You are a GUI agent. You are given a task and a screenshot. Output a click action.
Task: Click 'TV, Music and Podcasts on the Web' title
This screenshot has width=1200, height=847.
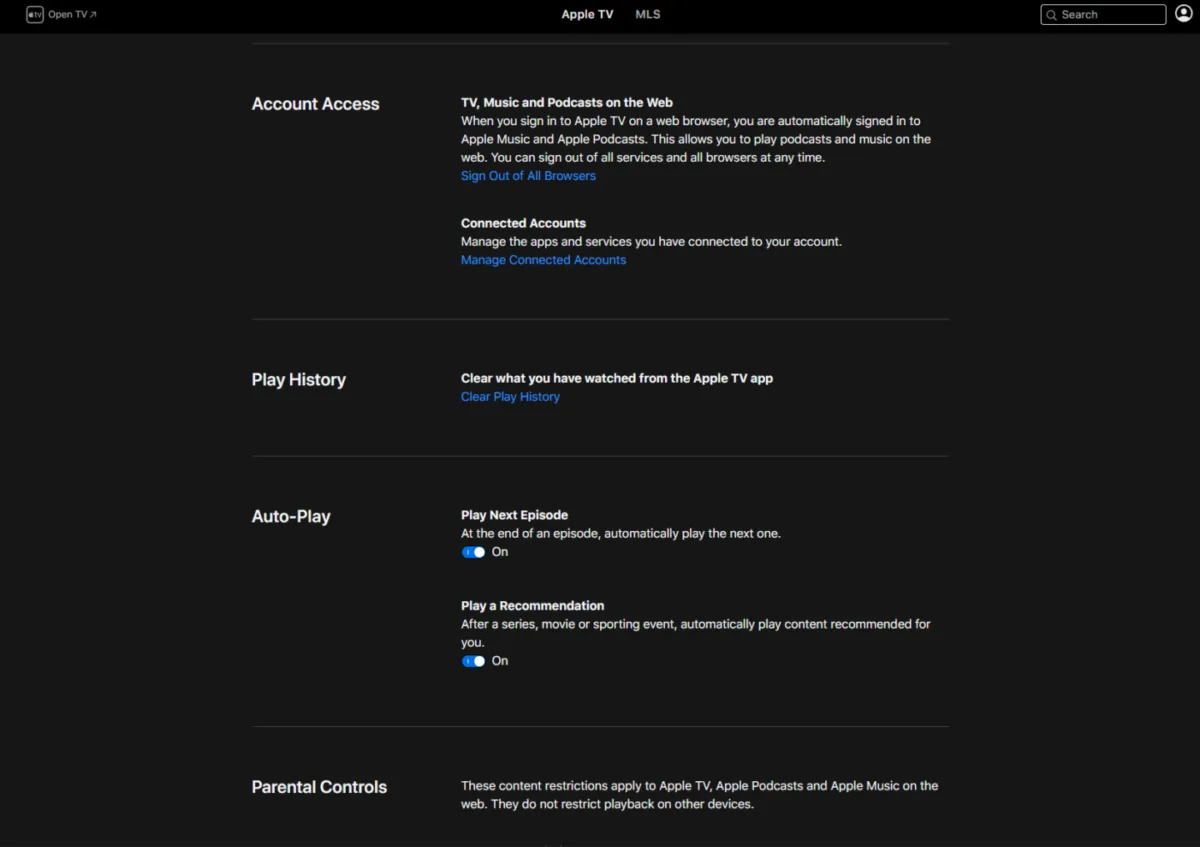click(567, 102)
